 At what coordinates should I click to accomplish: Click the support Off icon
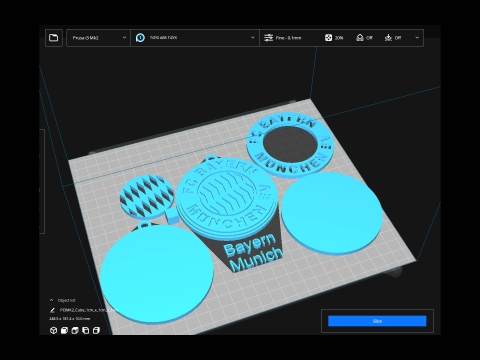(360, 38)
